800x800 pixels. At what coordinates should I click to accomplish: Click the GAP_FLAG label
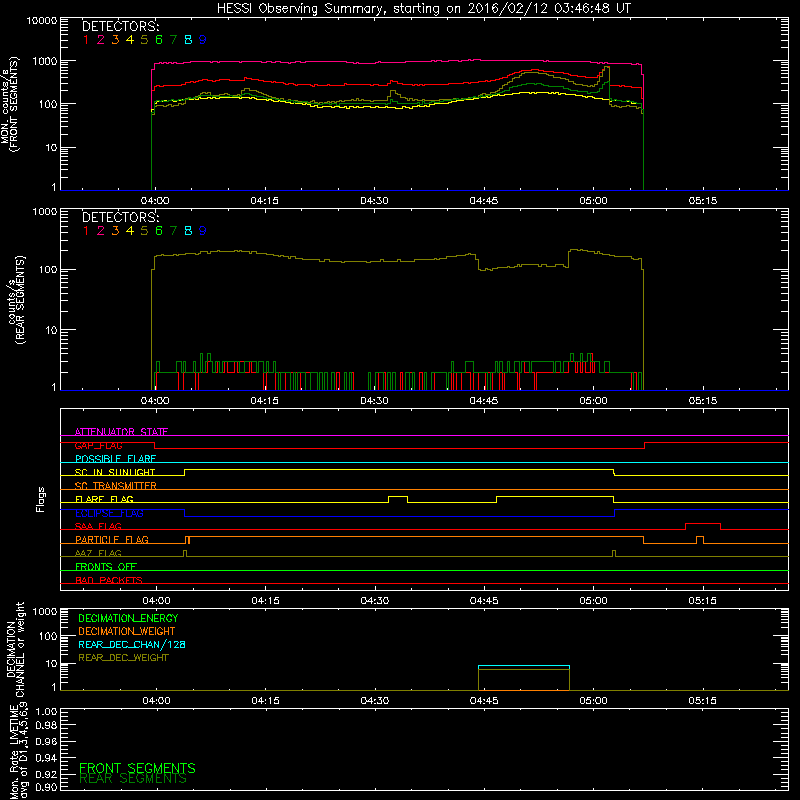click(x=98, y=445)
